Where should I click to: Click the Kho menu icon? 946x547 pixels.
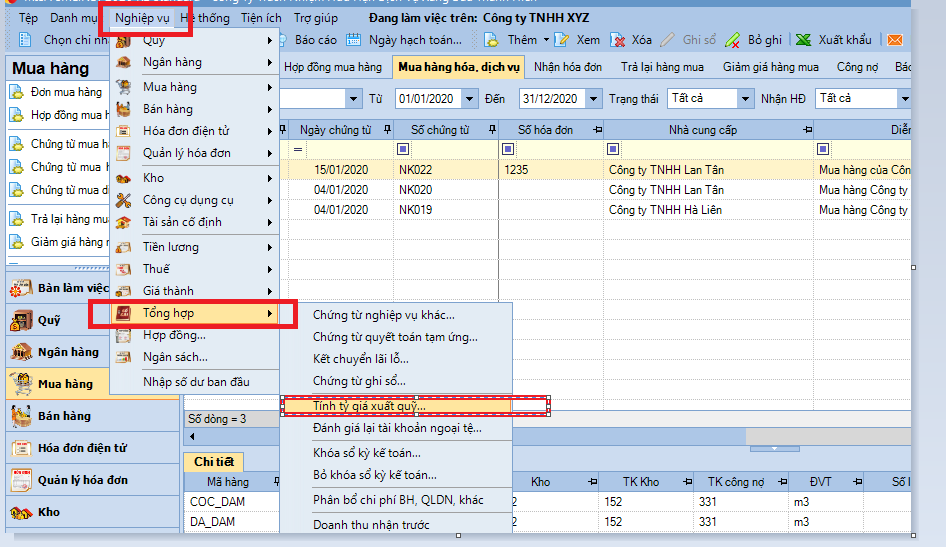[x=124, y=178]
